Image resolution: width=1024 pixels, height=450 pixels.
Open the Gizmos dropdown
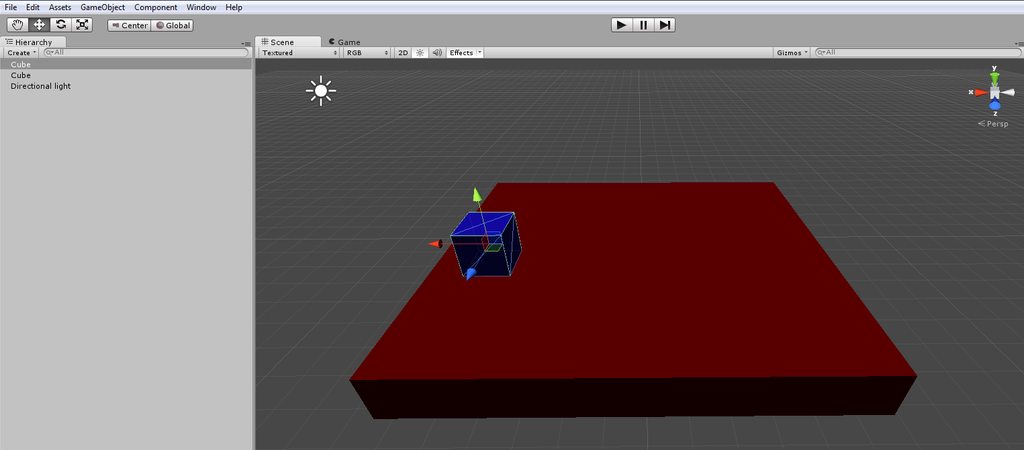click(x=792, y=52)
